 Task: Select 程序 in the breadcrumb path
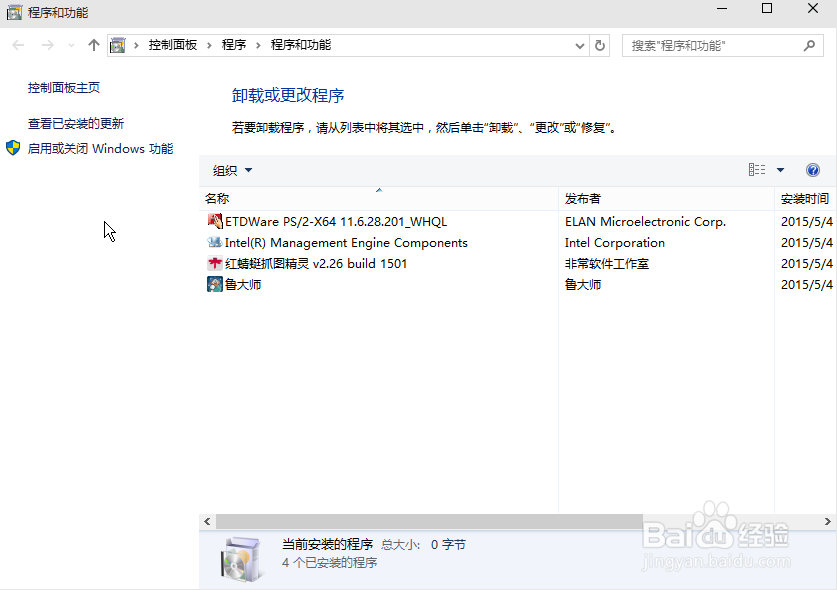[234, 45]
